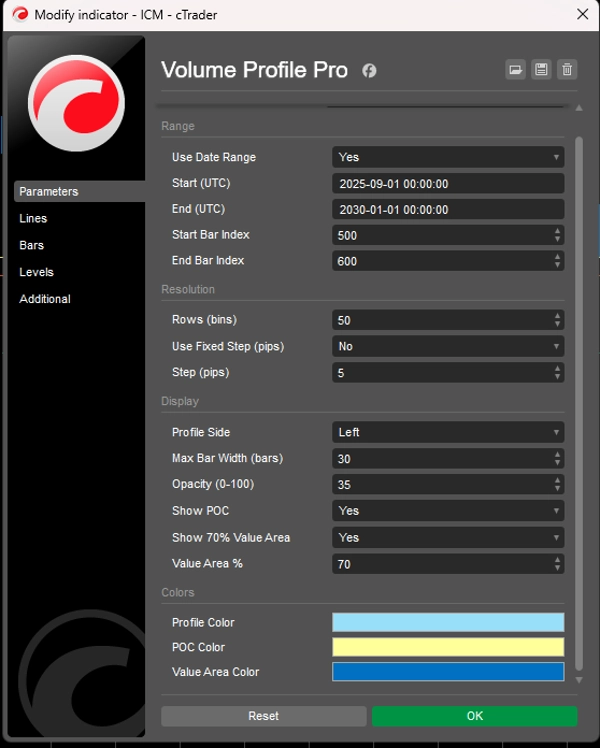Open the Facebook link icon beside title
This screenshot has width=600, height=748.
[369, 71]
